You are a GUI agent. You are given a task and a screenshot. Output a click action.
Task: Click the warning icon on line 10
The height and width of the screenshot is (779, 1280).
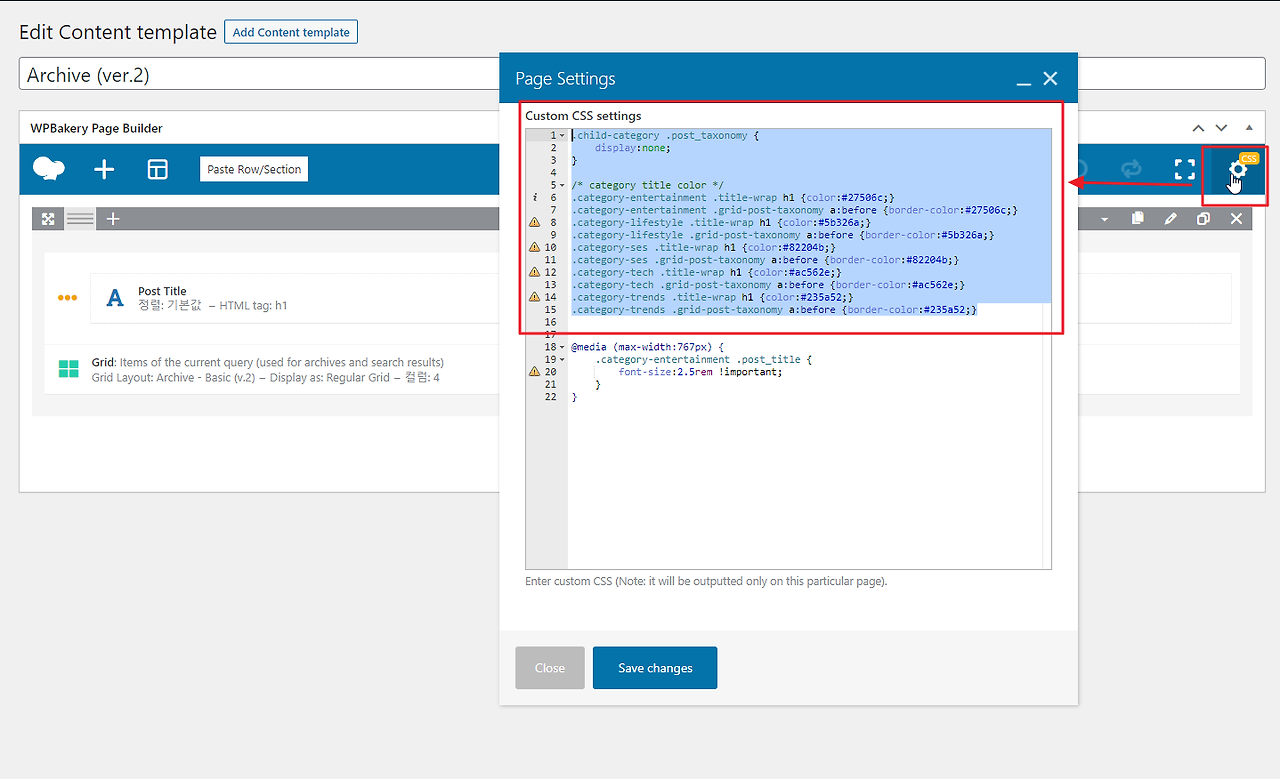point(534,248)
